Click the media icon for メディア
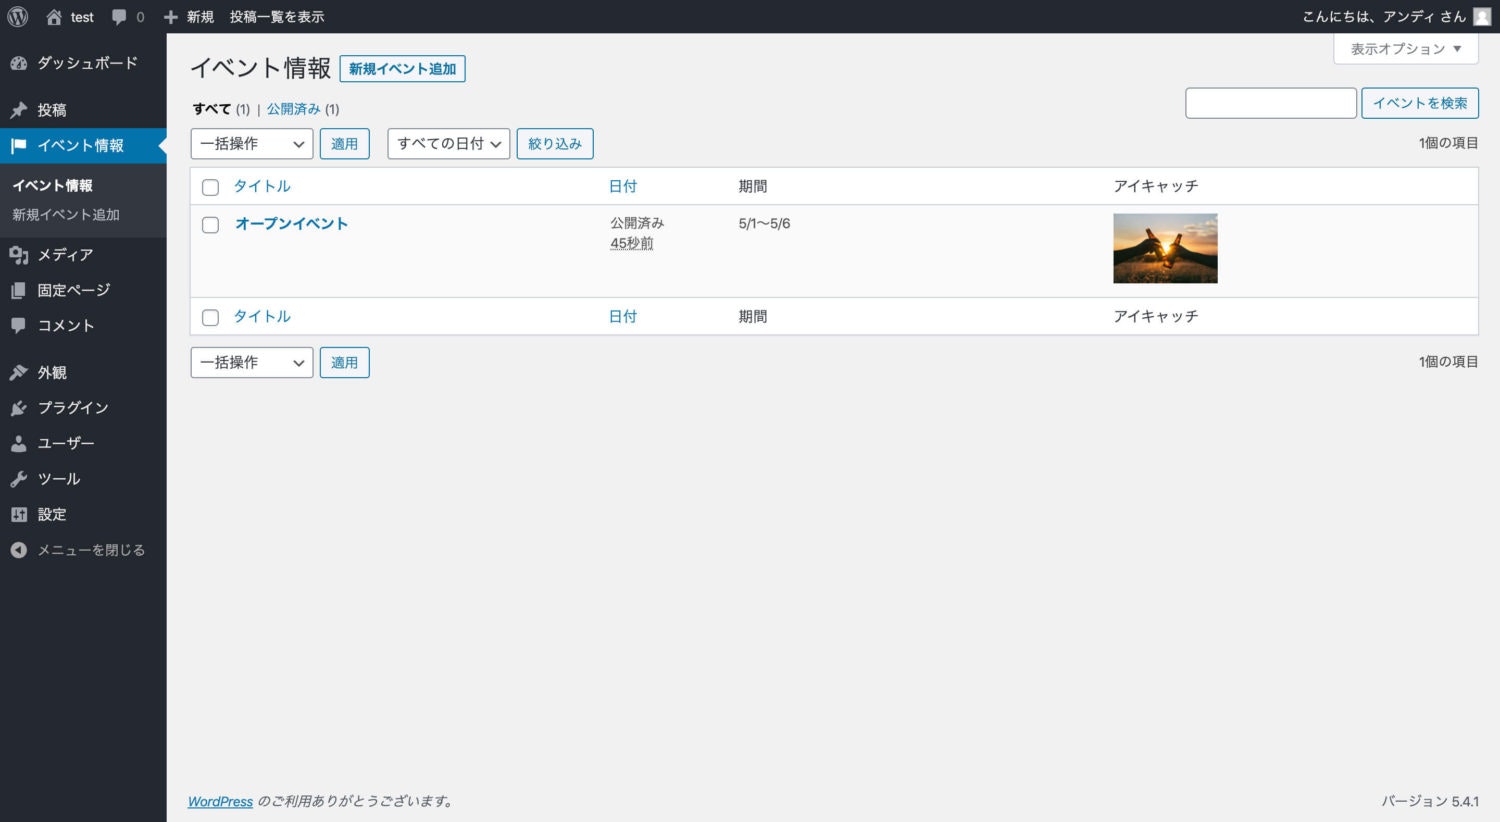Image resolution: width=1500 pixels, height=822 pixels. pyautogui.click(x=18, y=255)
